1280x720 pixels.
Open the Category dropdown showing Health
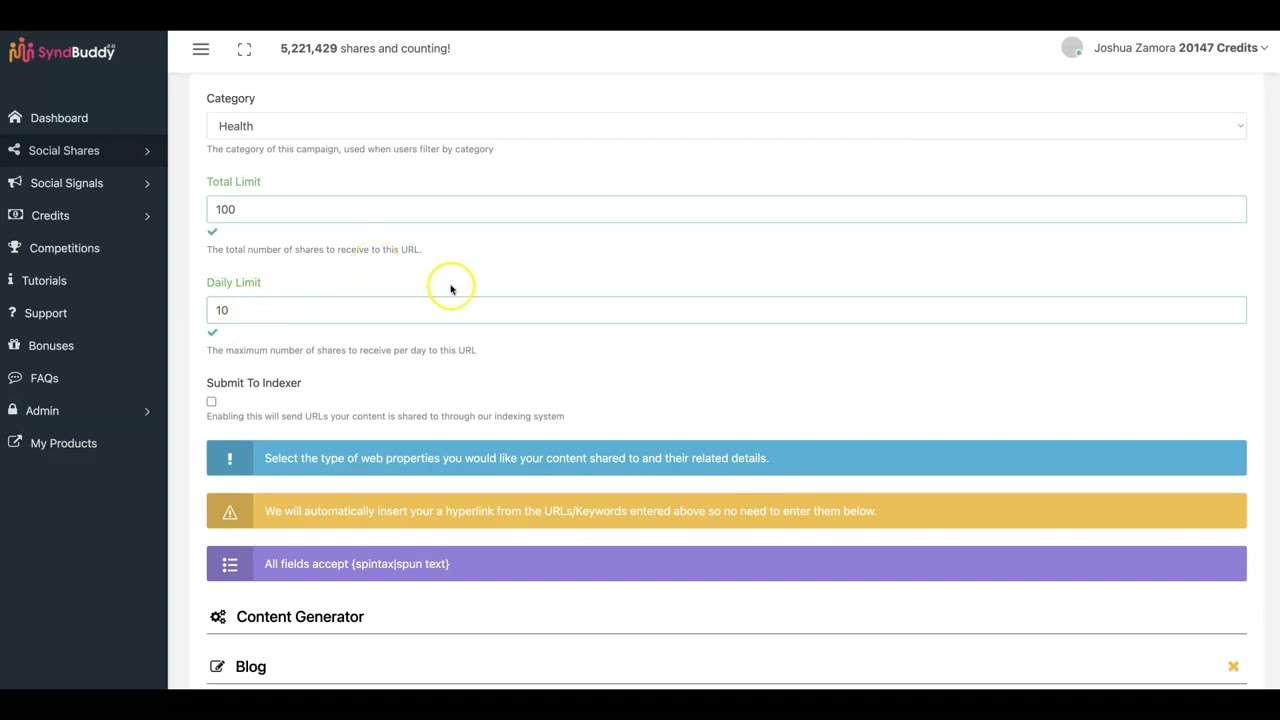pyautogui.click(x=726, y=126)
